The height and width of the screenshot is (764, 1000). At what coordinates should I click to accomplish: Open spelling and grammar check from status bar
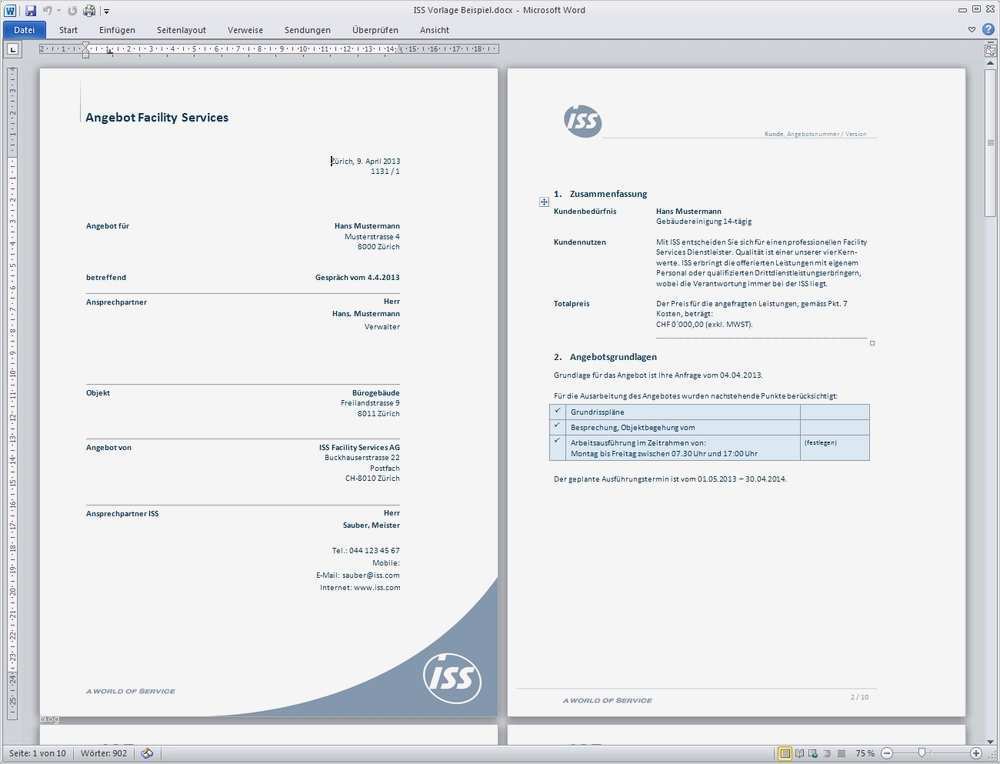coord(147,753)
